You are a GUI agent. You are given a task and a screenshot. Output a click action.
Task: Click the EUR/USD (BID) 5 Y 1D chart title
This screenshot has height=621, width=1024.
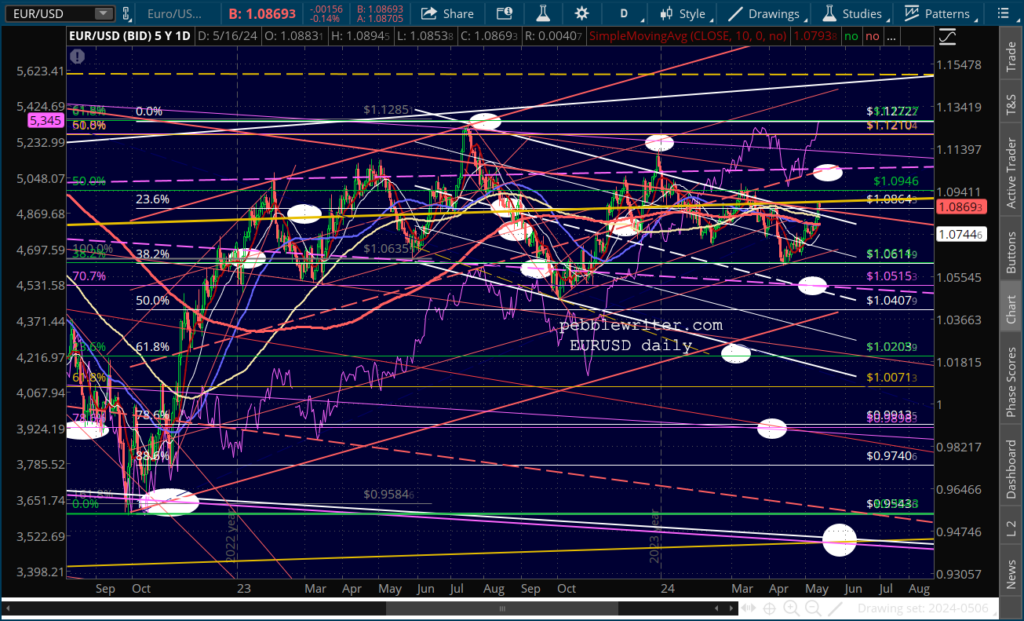pos(130,36)
